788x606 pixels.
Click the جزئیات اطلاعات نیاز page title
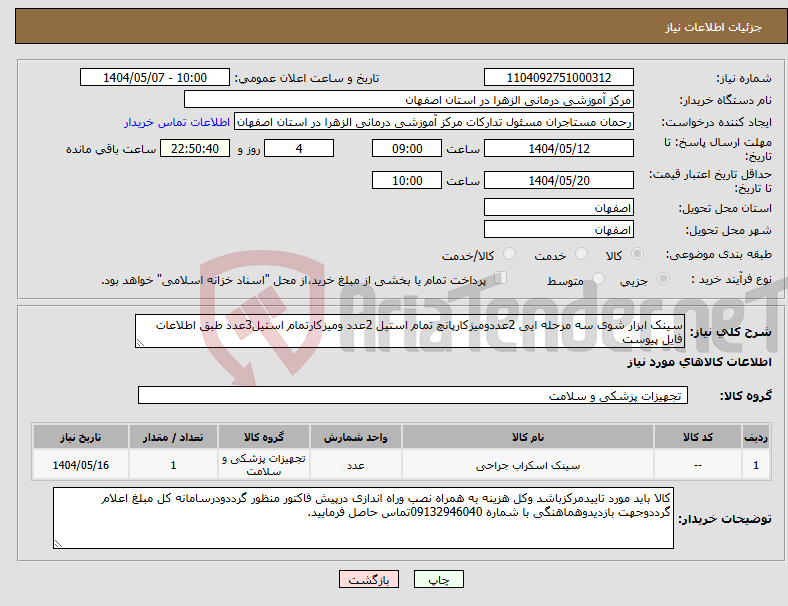click(714, 27)
